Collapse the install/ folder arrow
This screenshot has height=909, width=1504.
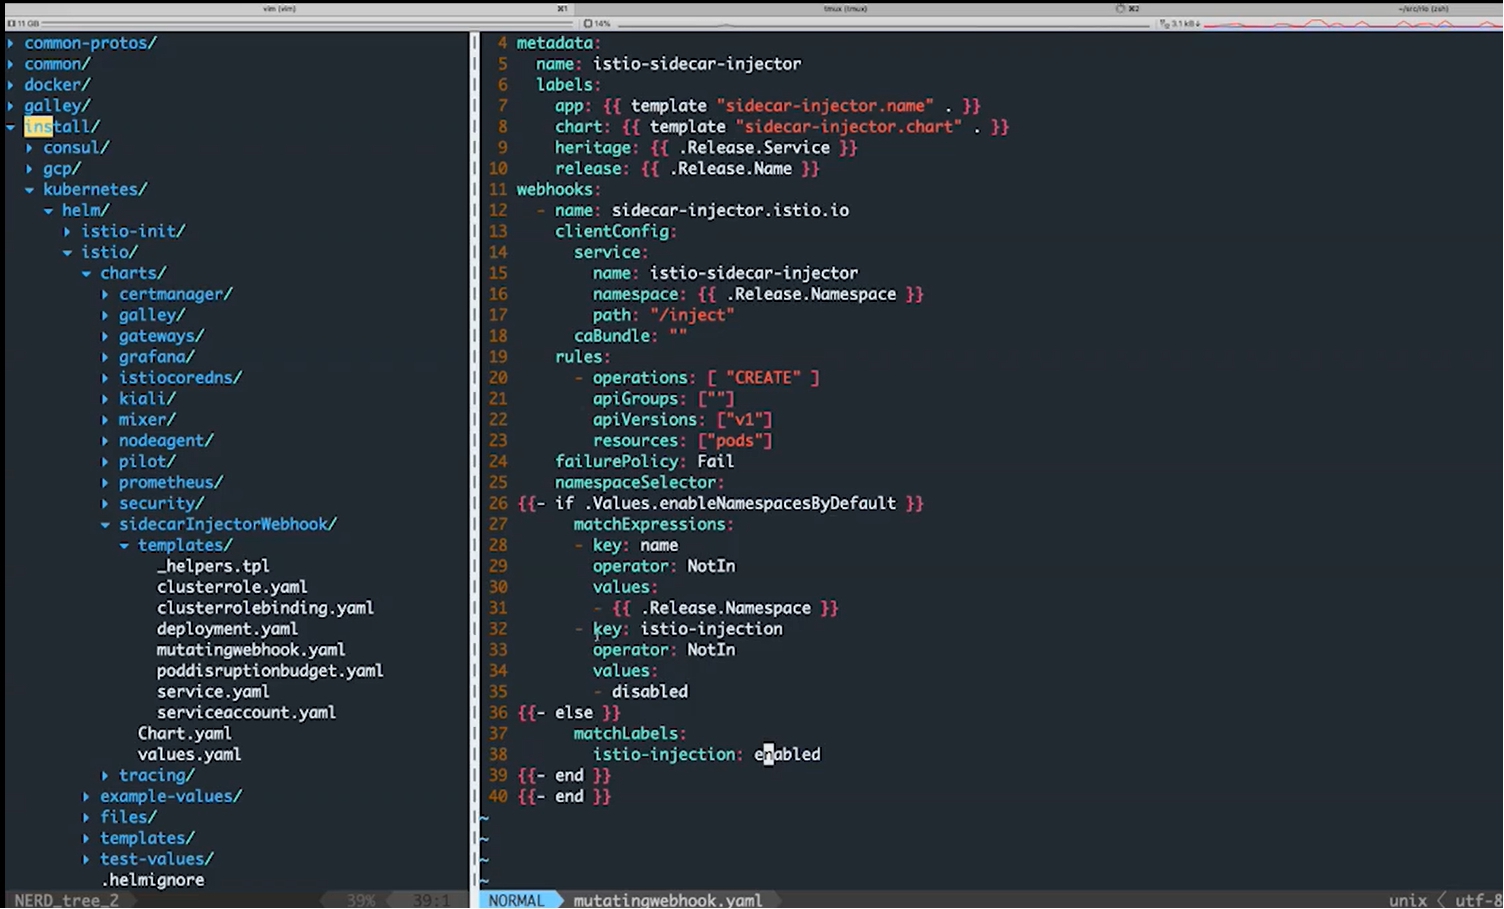point(11,127)
